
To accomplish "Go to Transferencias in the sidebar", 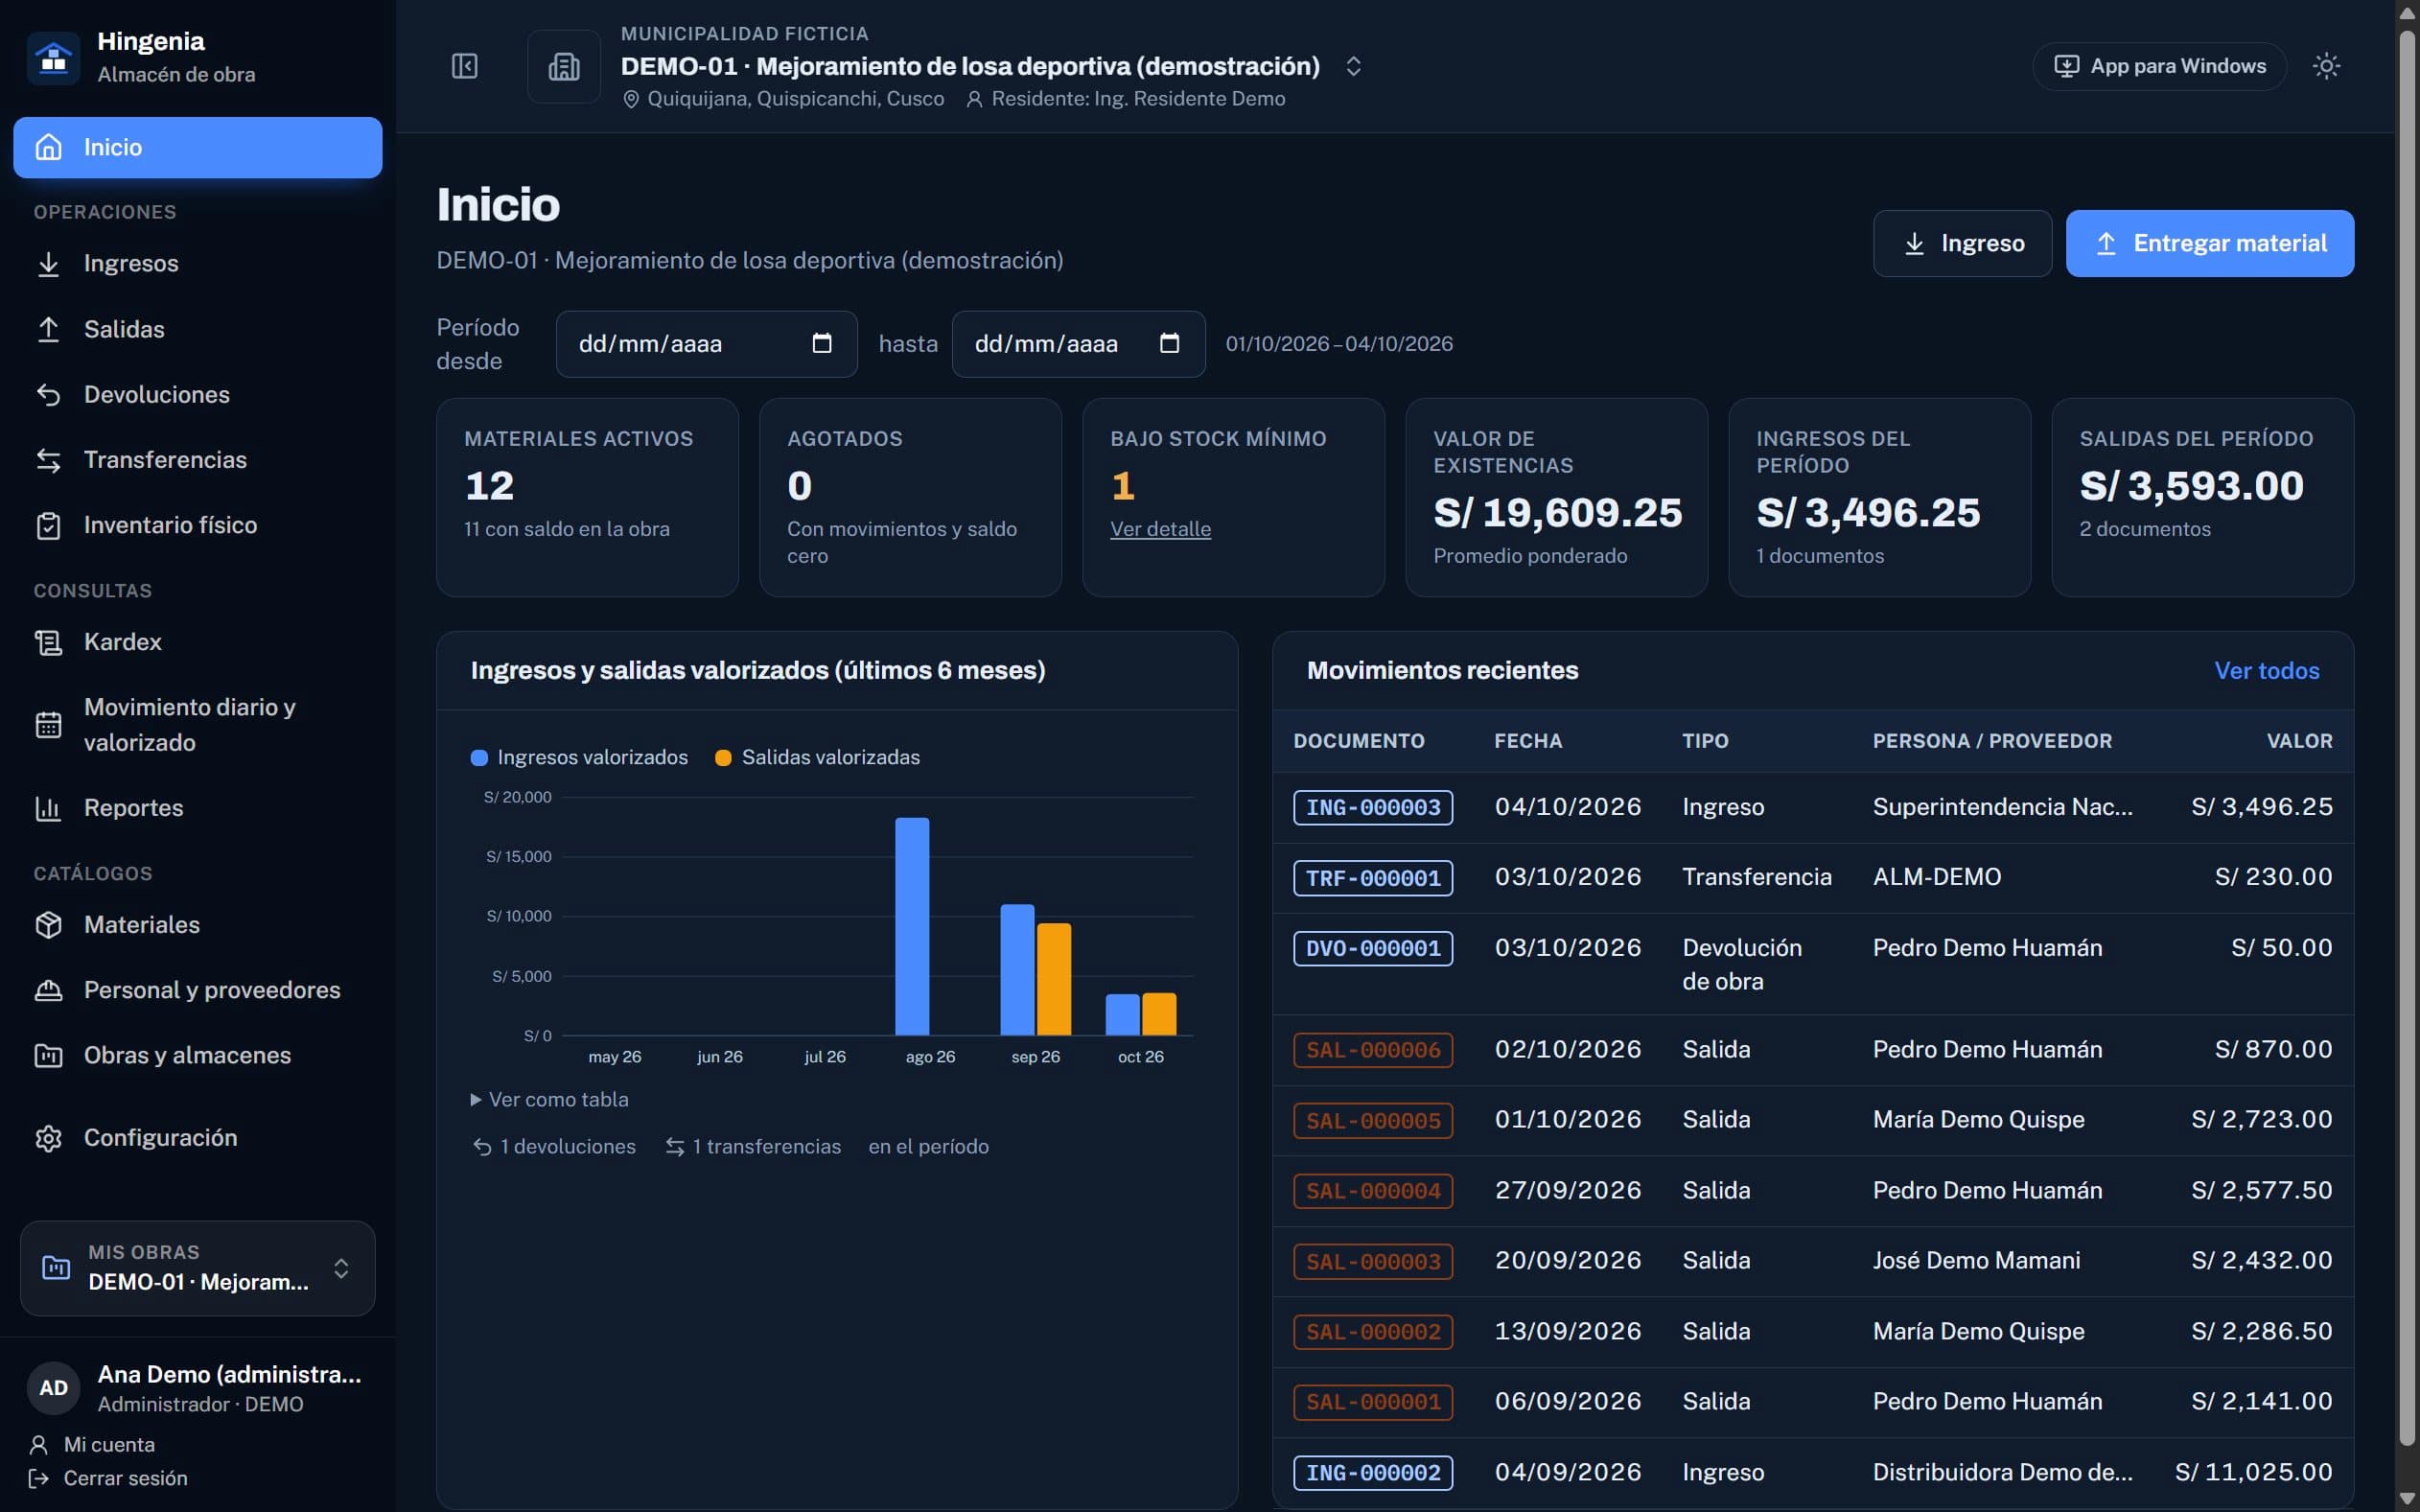I will click(x=198, y=459).
